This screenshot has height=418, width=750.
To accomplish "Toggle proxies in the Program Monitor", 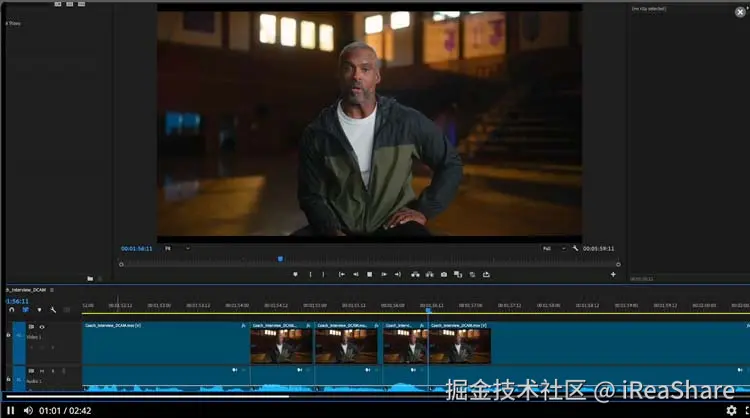I will click(472, 275).
